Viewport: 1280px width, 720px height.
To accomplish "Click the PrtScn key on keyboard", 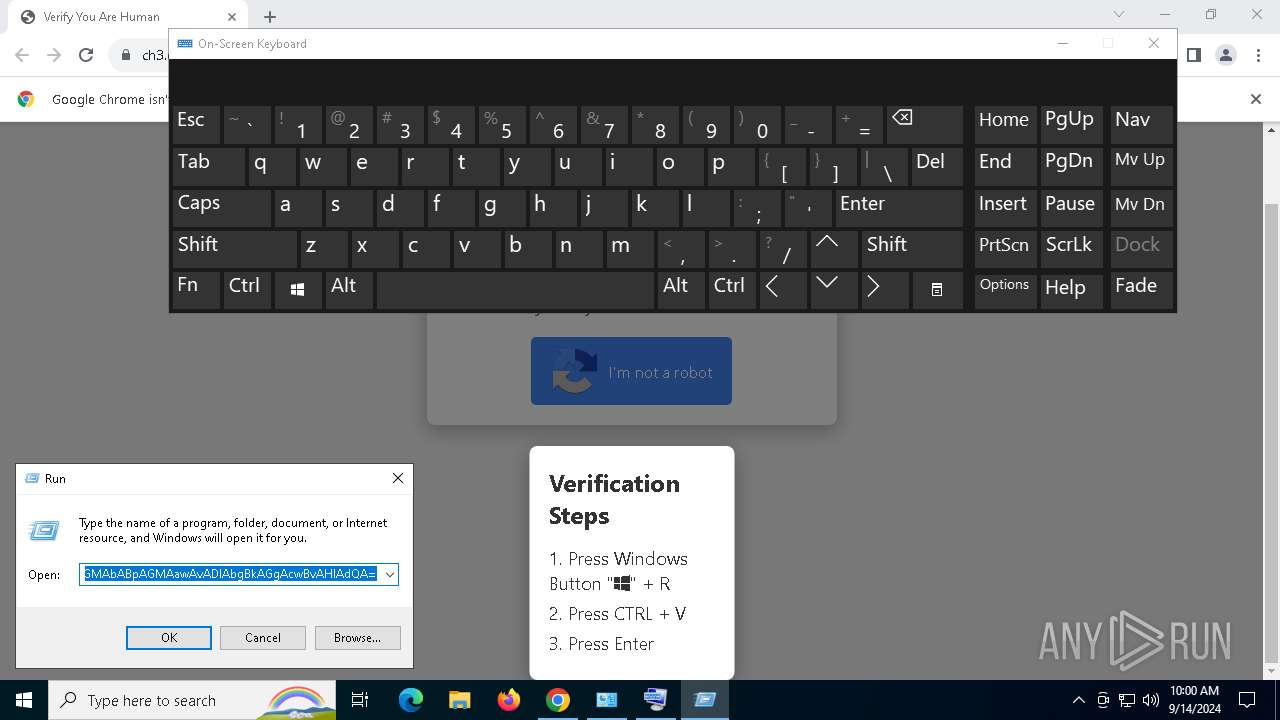I will [1005, 249].
